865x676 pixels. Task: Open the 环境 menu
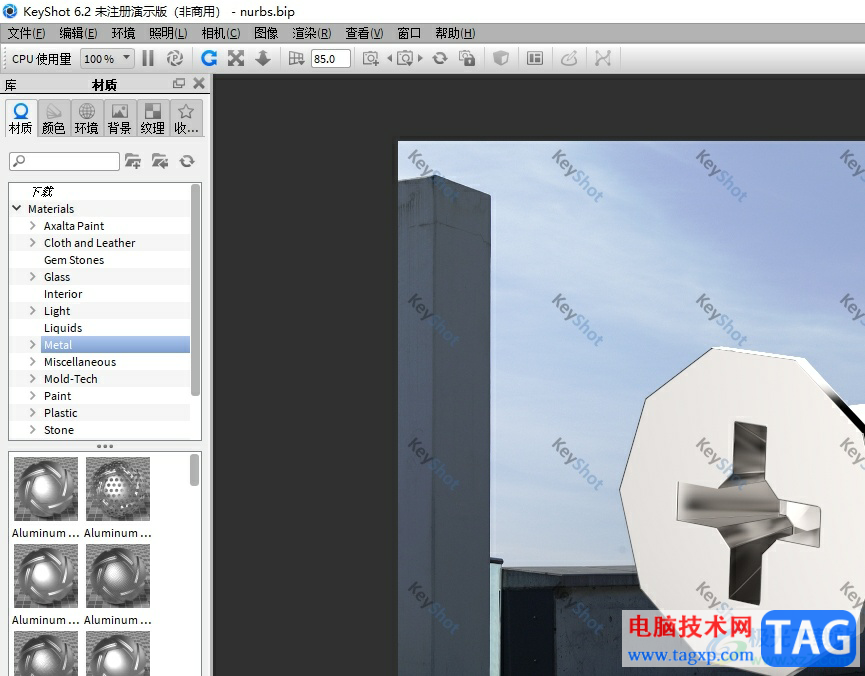(x=123, y=33)
